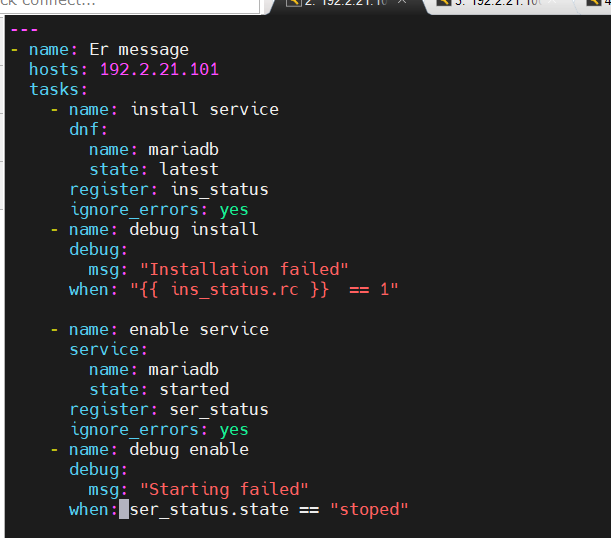
Task: Click 'mariadb' under the service module
Action: pyautogui.click(x=183, y=369)
